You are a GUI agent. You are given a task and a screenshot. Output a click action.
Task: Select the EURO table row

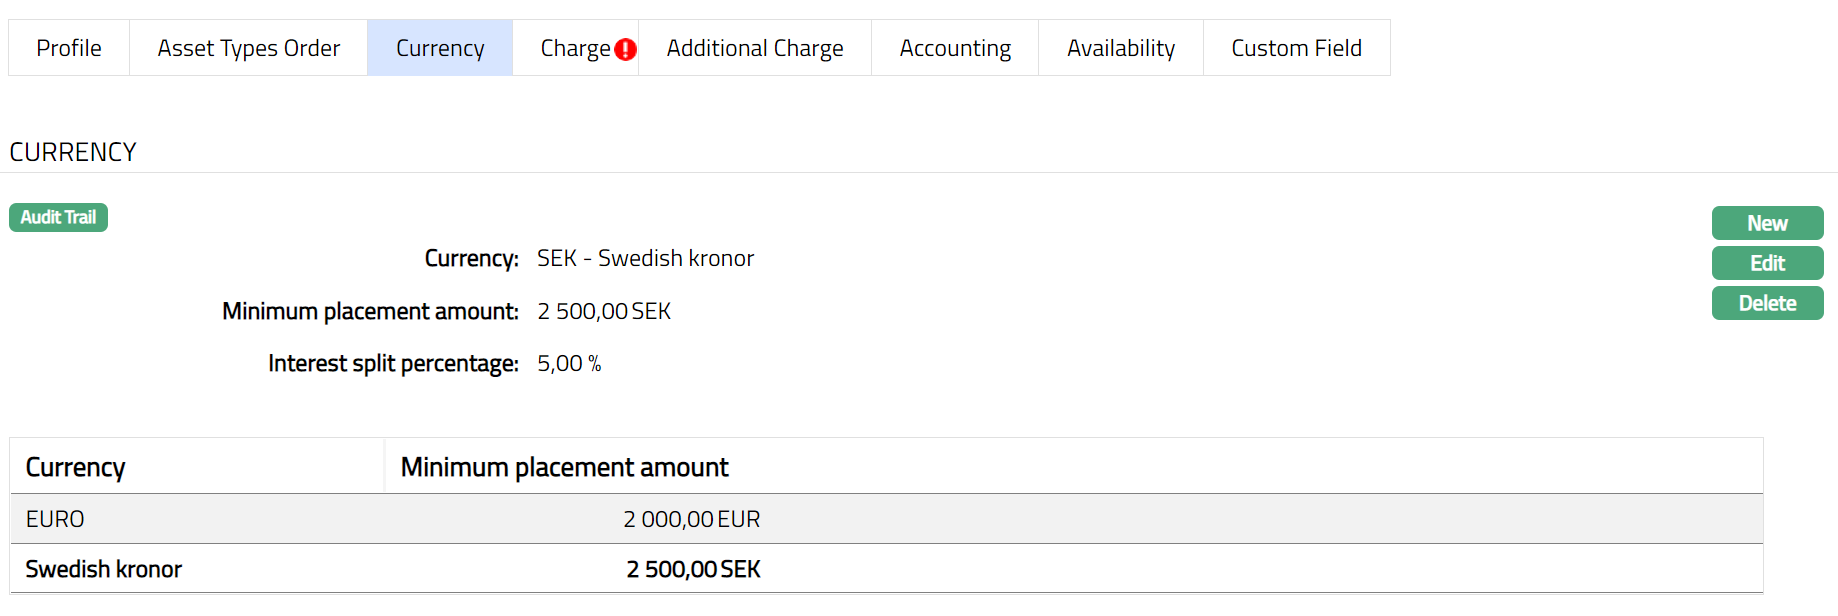[x=55, y=519]
